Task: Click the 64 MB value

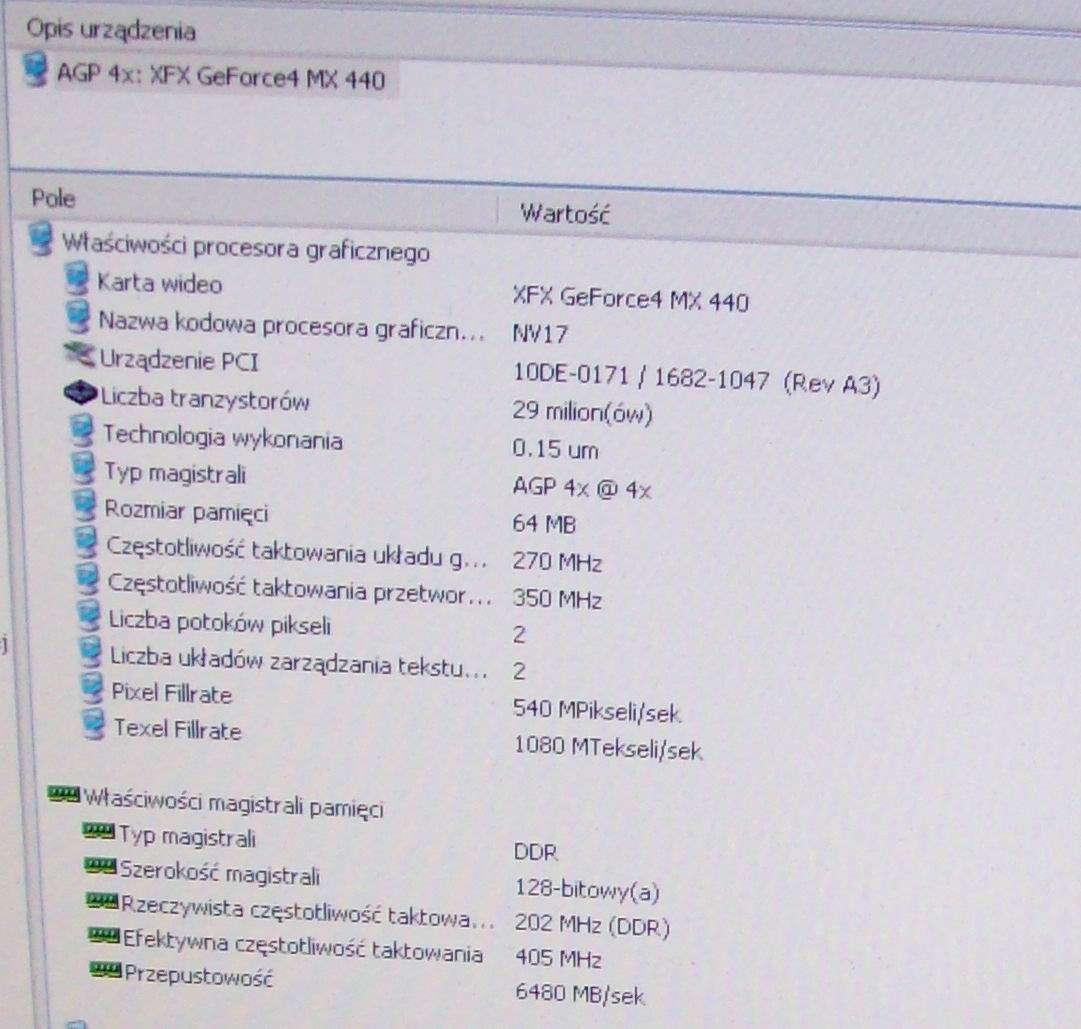Action: (544, 524)
